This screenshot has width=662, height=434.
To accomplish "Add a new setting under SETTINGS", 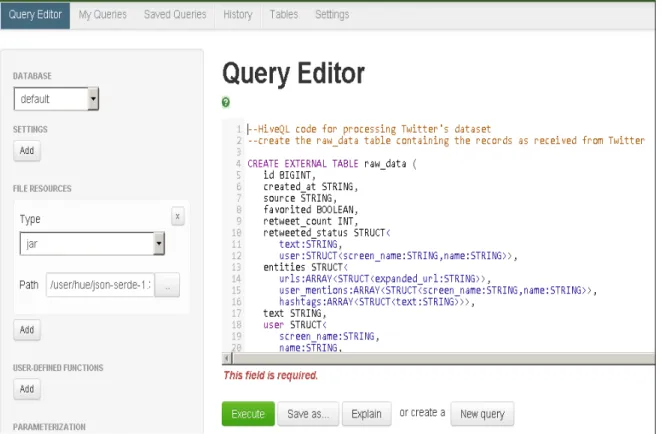I will (x=27, y=151).
